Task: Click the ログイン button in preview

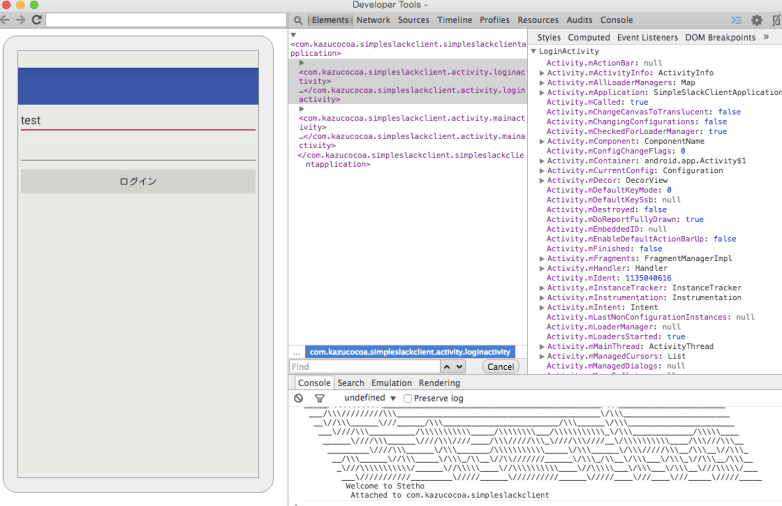Action: click(x=138, y=181)
